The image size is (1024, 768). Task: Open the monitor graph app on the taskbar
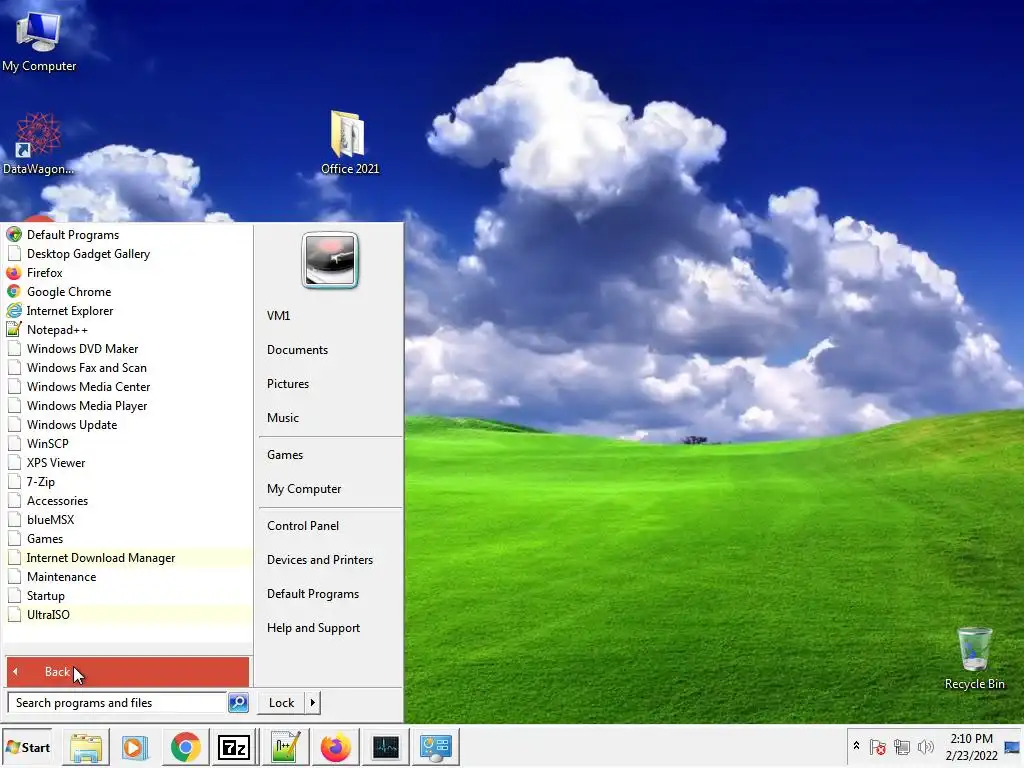(x=385, y=747)
